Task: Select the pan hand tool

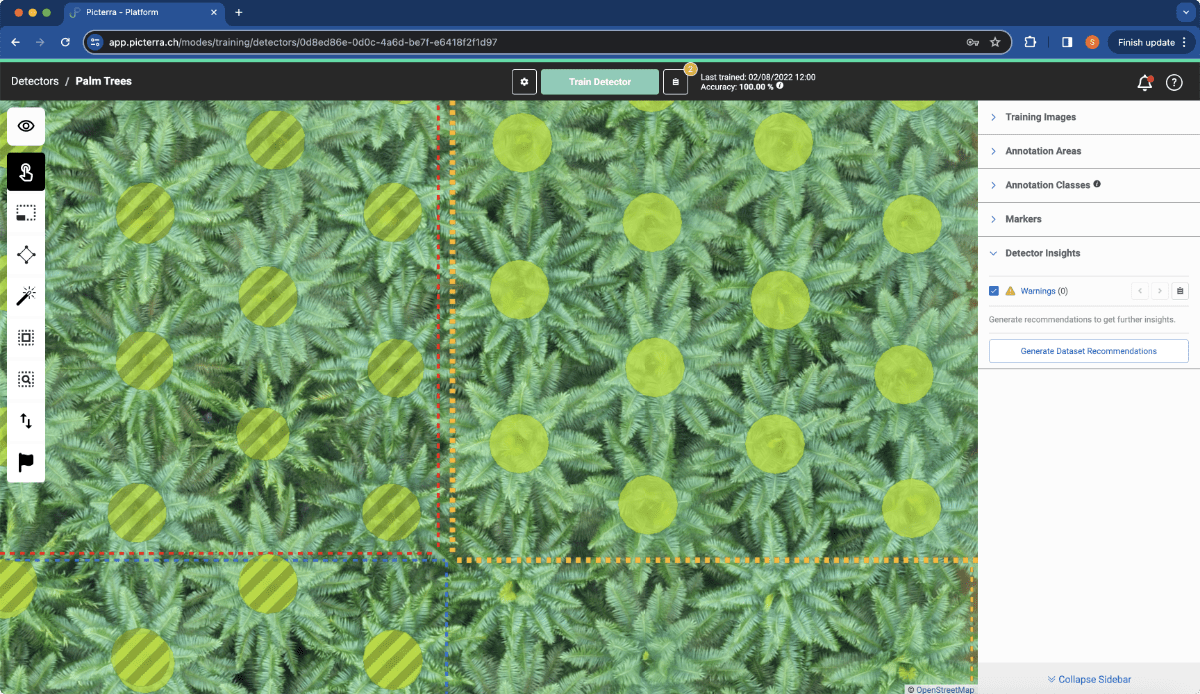Action: pyautogui.click(x=26, y=172)
